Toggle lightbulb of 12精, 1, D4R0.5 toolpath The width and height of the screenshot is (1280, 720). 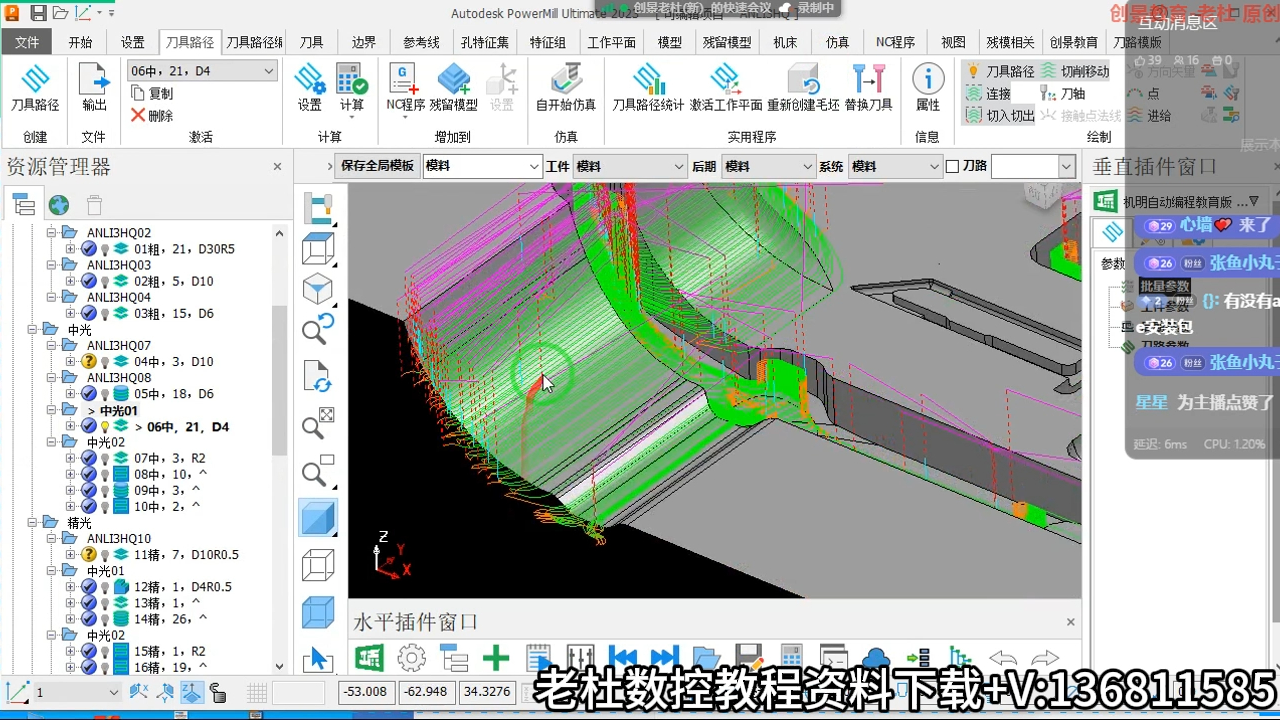[x=105, y=587]
